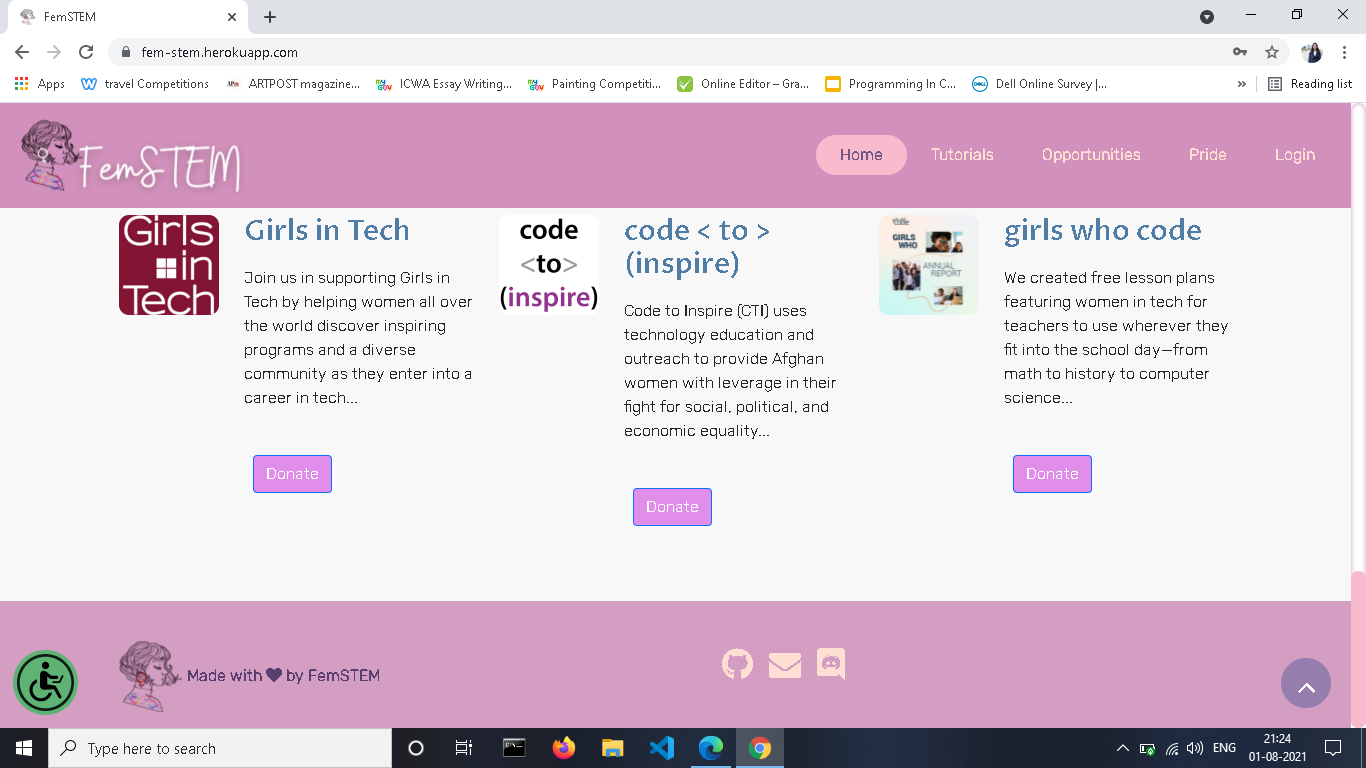Open the Chrome profile avatar

click(1312, 52)
